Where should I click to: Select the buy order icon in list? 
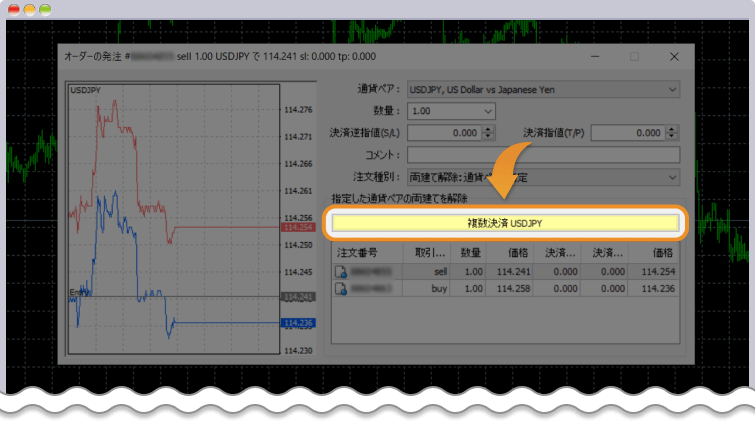click(x=342, y=288)
